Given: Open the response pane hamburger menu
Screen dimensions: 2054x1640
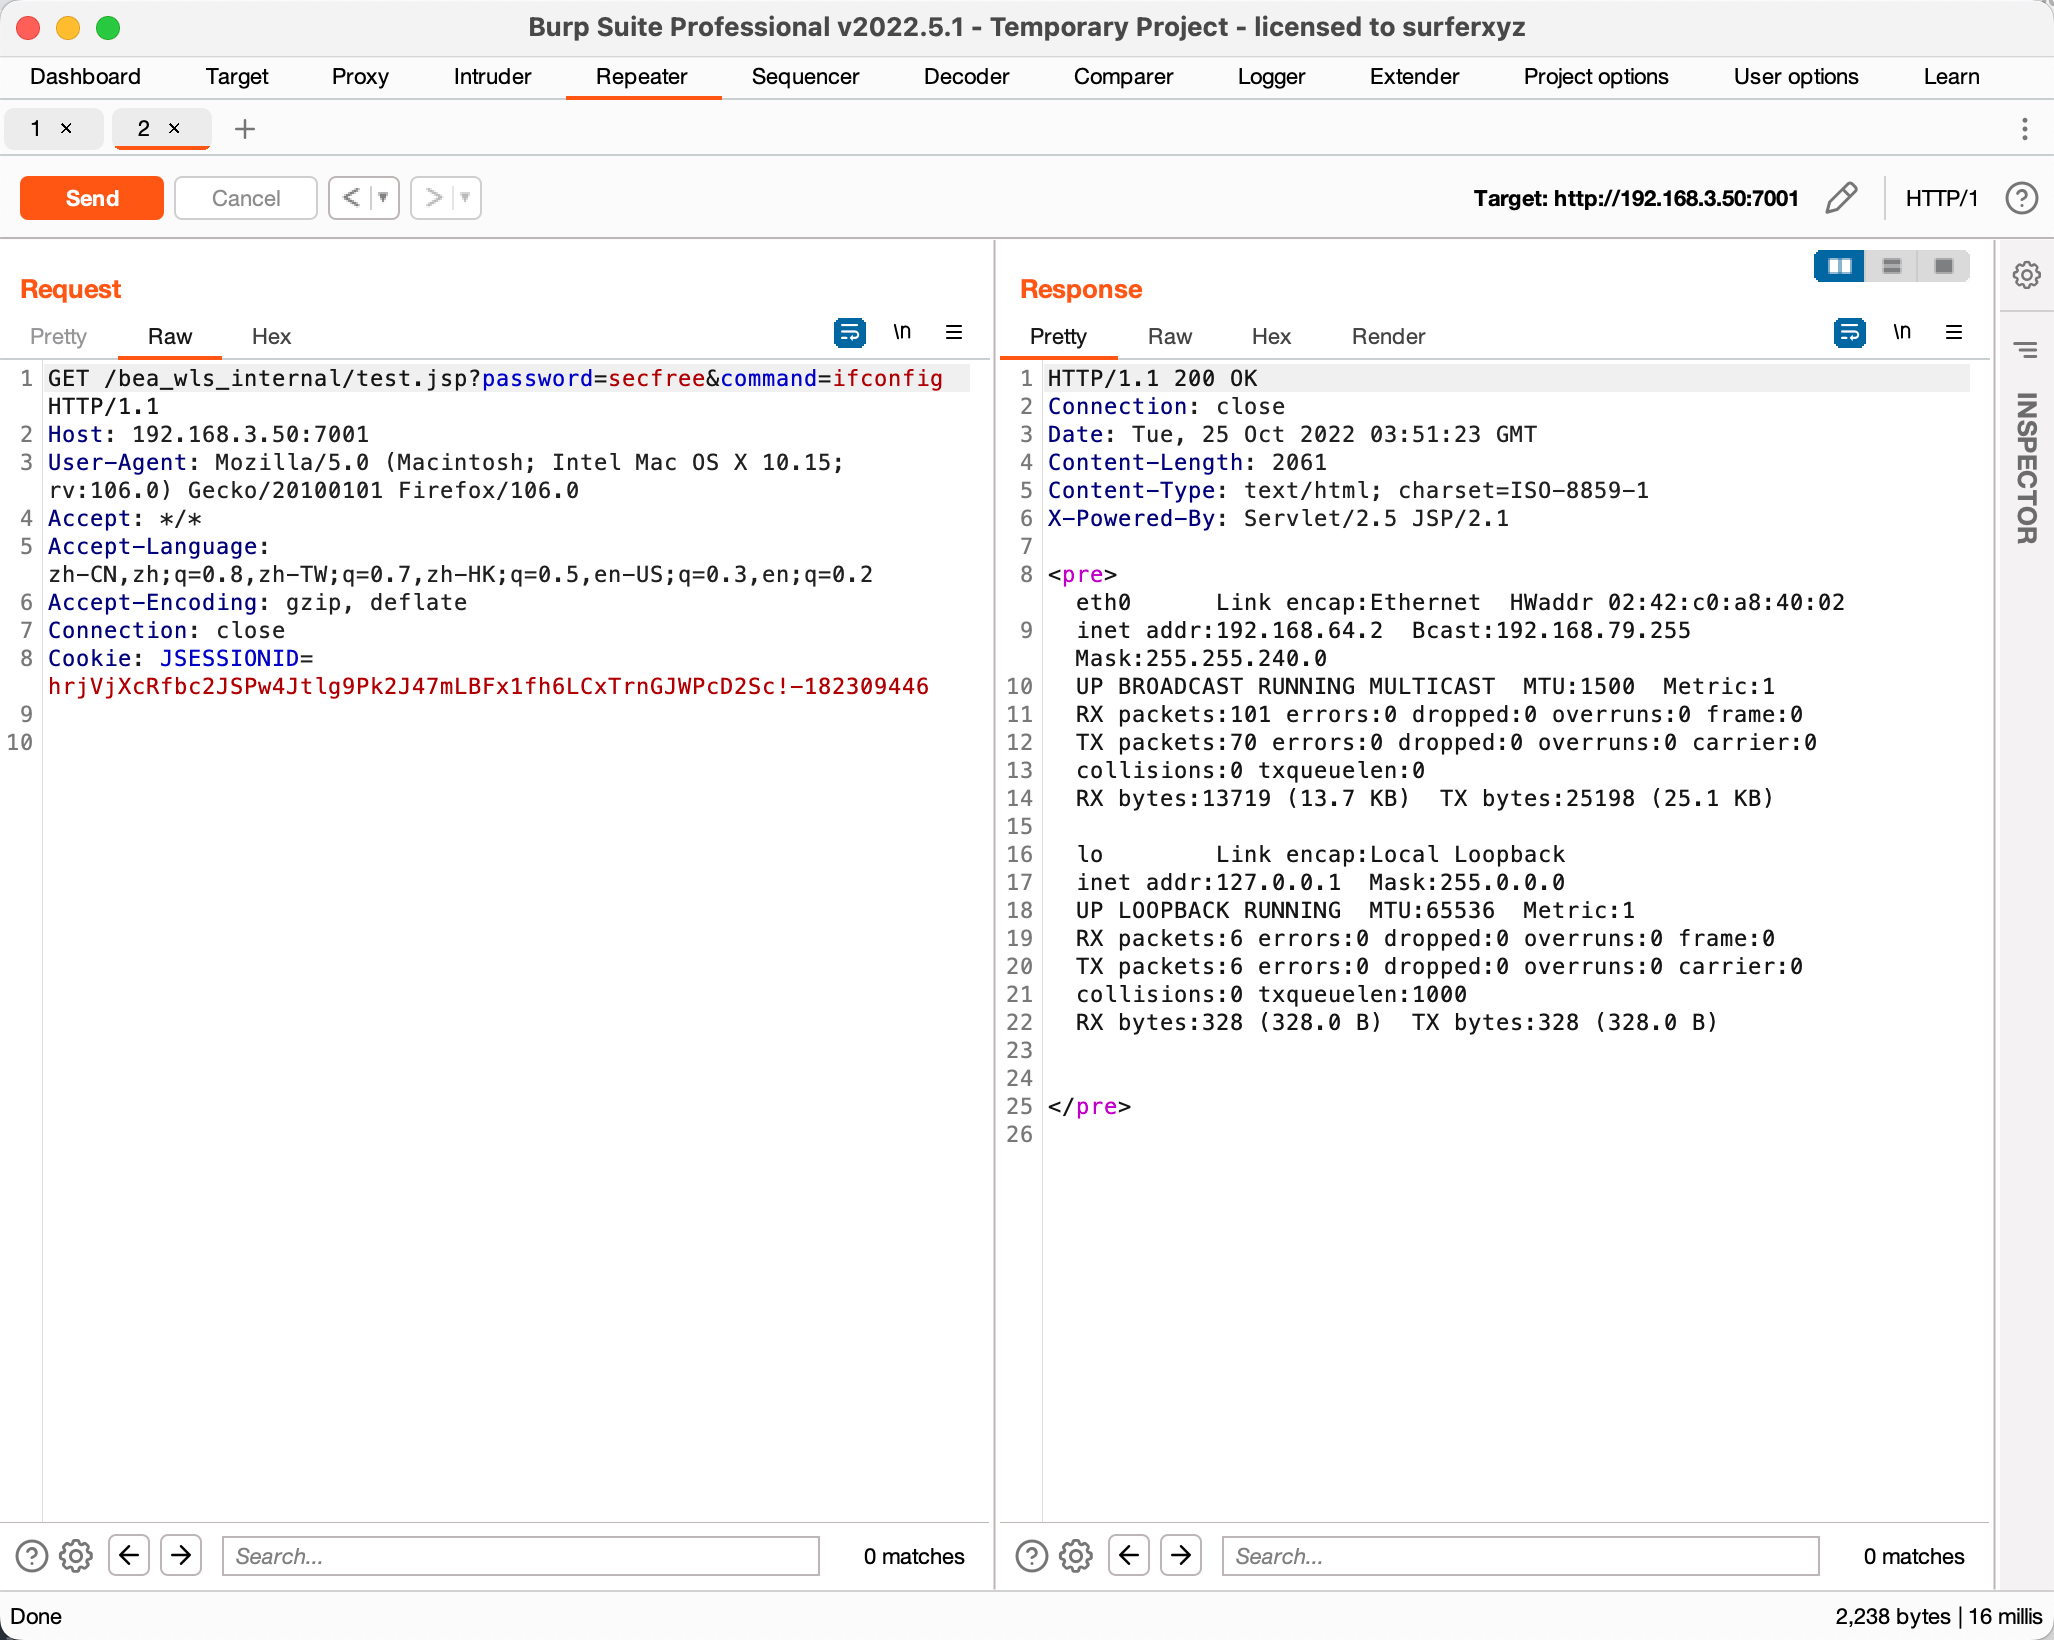Looking at the screenshot, I should pyautogui.click(x=1953, y=333).
